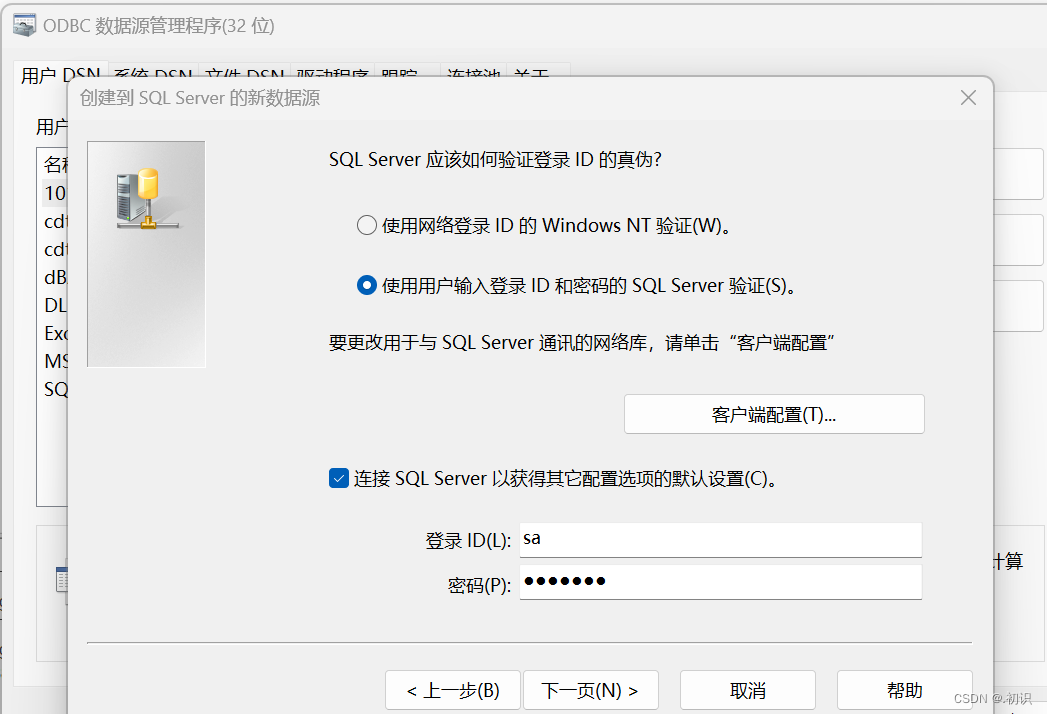
Task: Click the 登录 ID login field
Action: [x=720, y=540]
